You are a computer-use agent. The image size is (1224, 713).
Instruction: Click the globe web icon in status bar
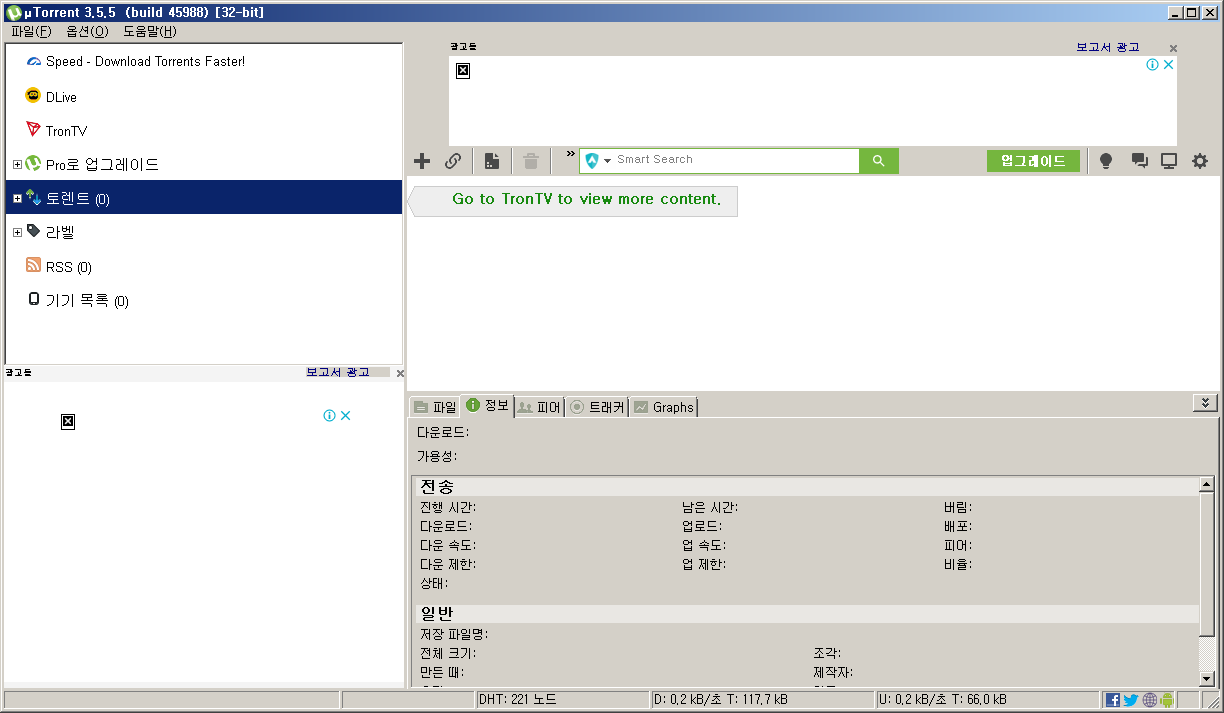click(1150, 700)
